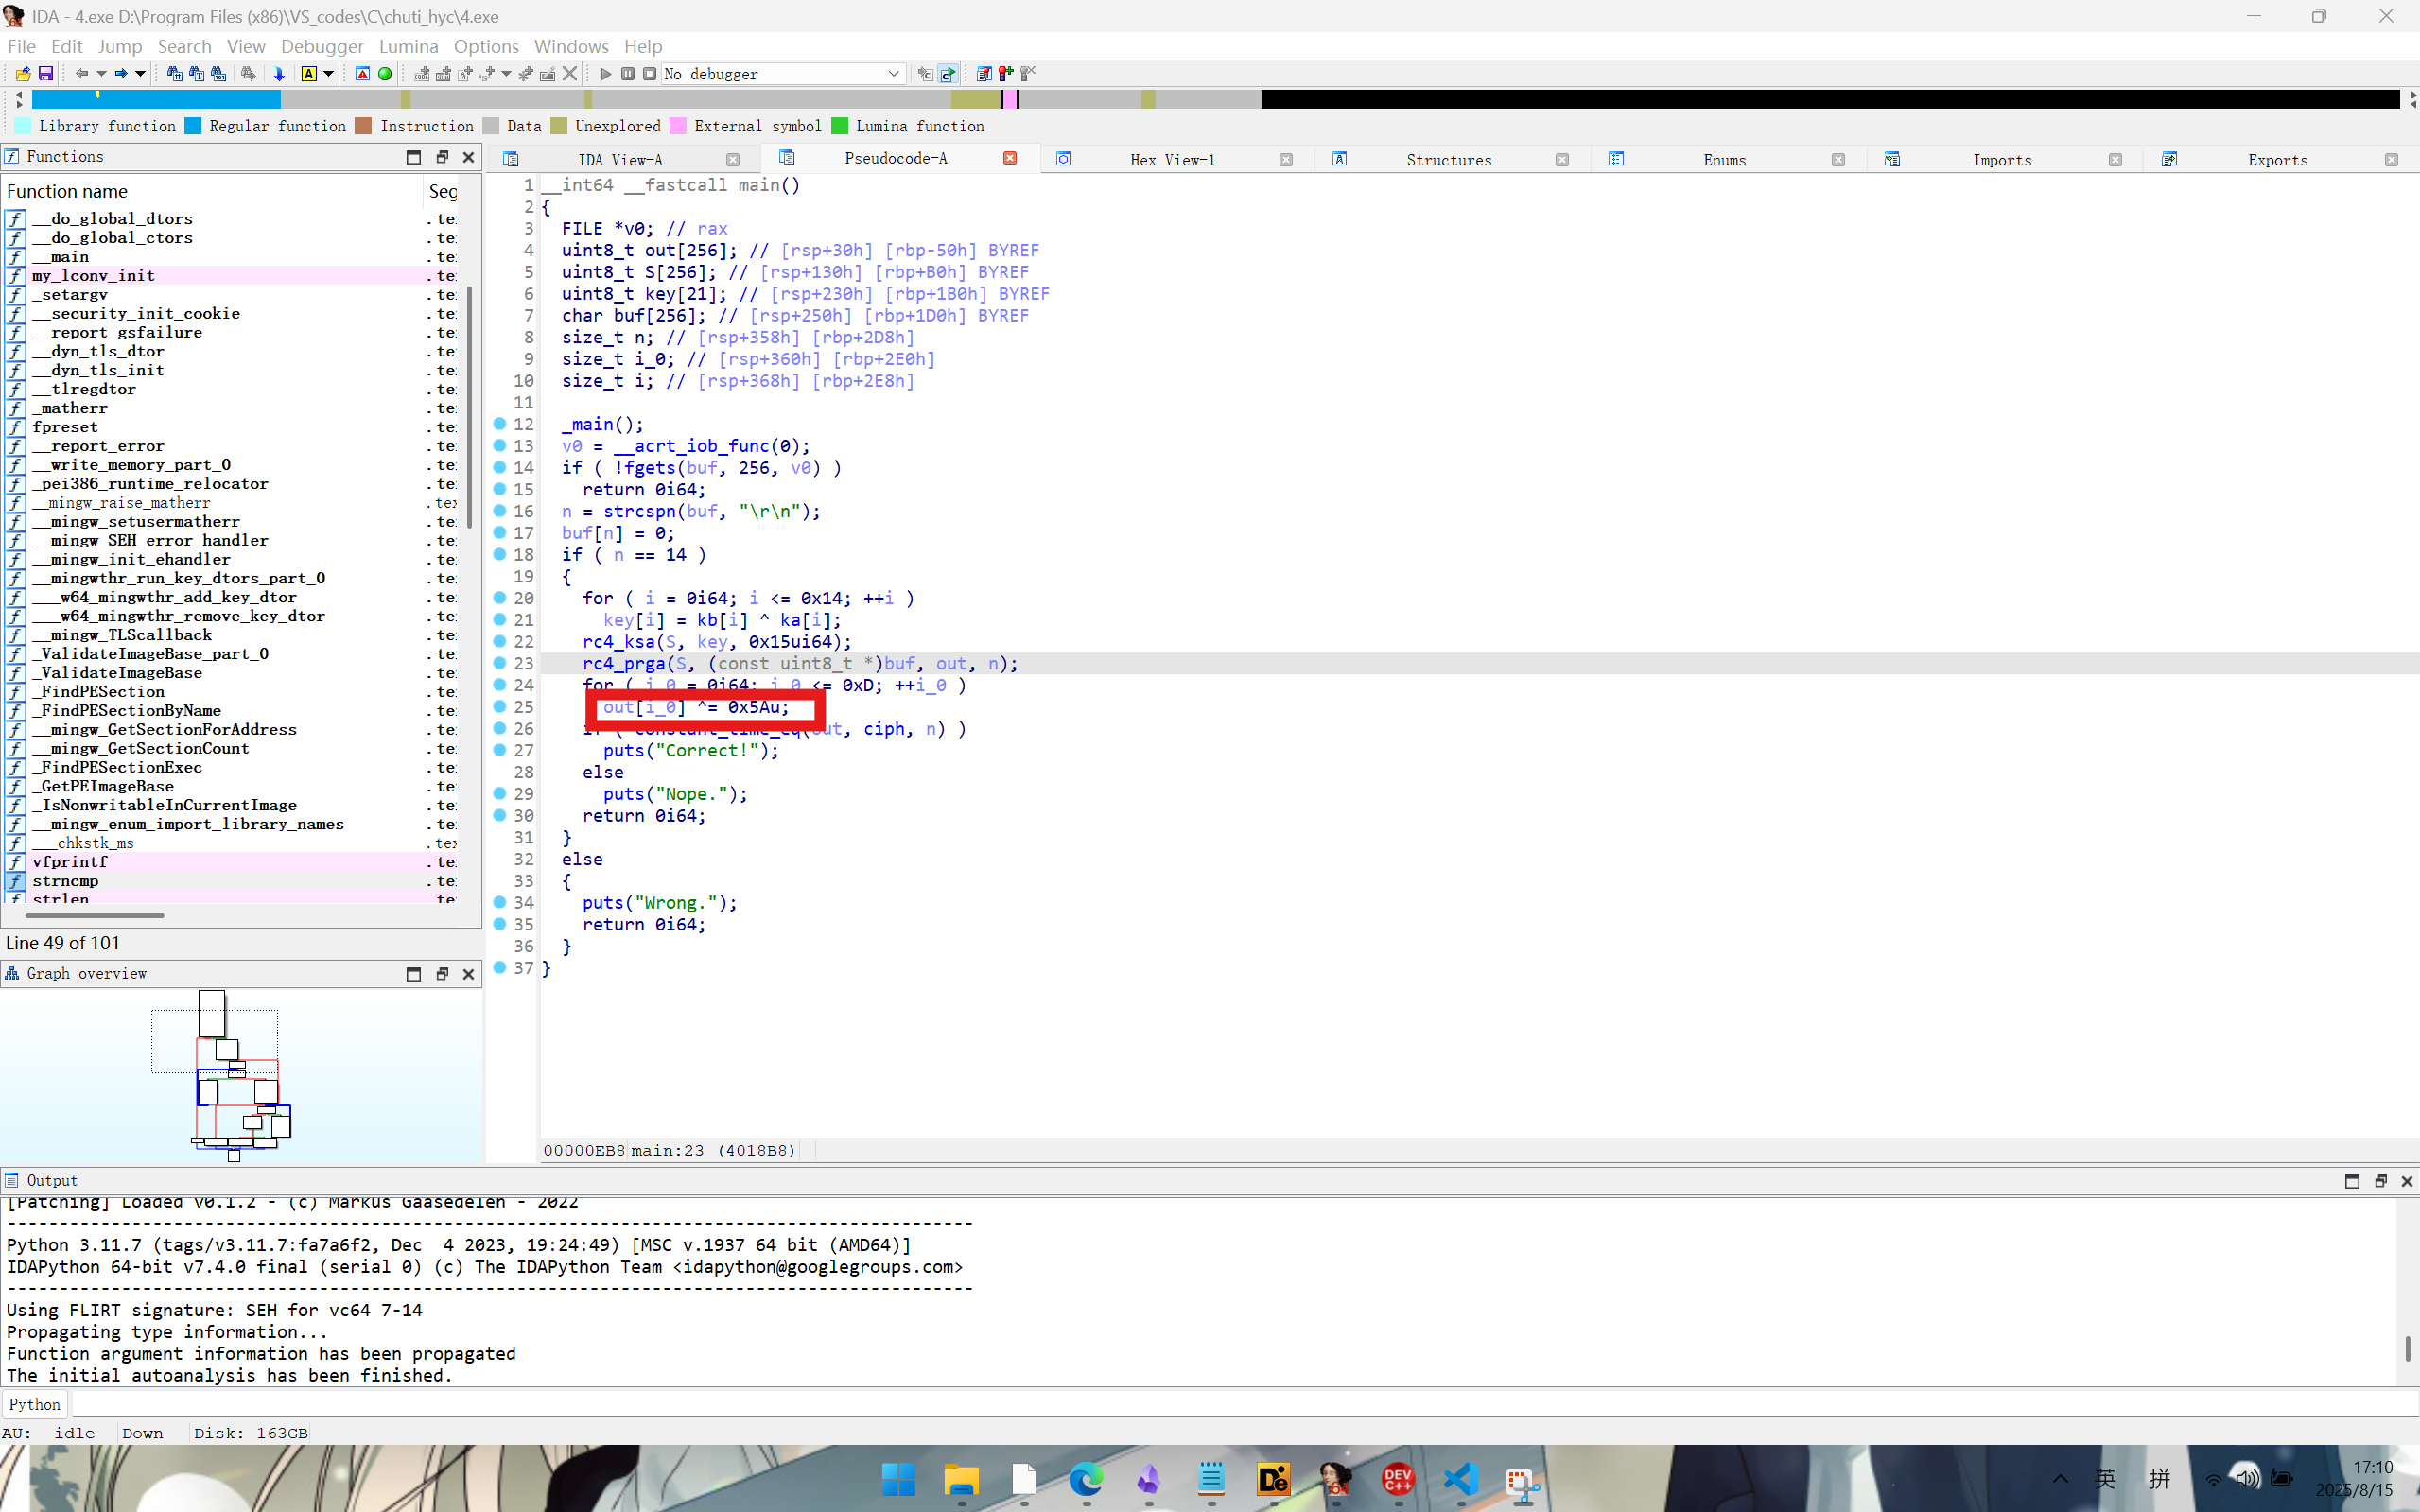Screen dimensions: 2420x1512
Task: Open the Jump menu
Action: click(x=120, y=46)
